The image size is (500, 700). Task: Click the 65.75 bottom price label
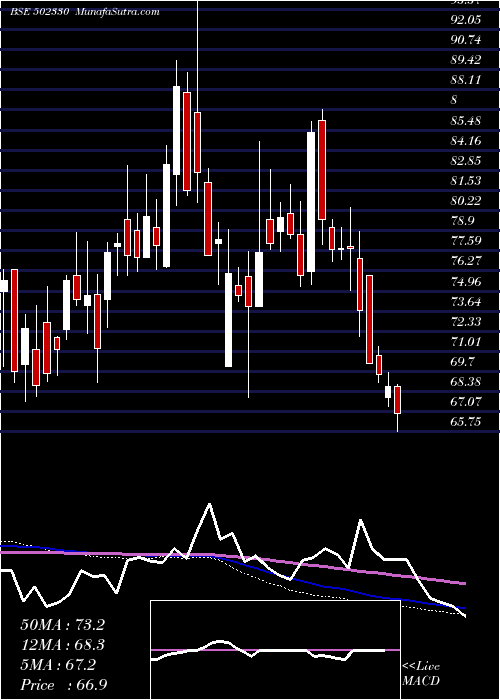click(x=466, y=422)
